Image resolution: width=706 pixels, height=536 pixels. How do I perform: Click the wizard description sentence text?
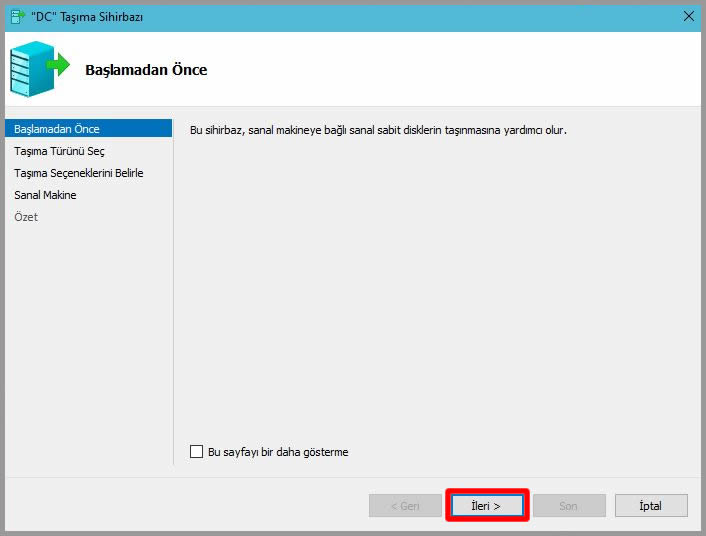[x=378, y=130]
